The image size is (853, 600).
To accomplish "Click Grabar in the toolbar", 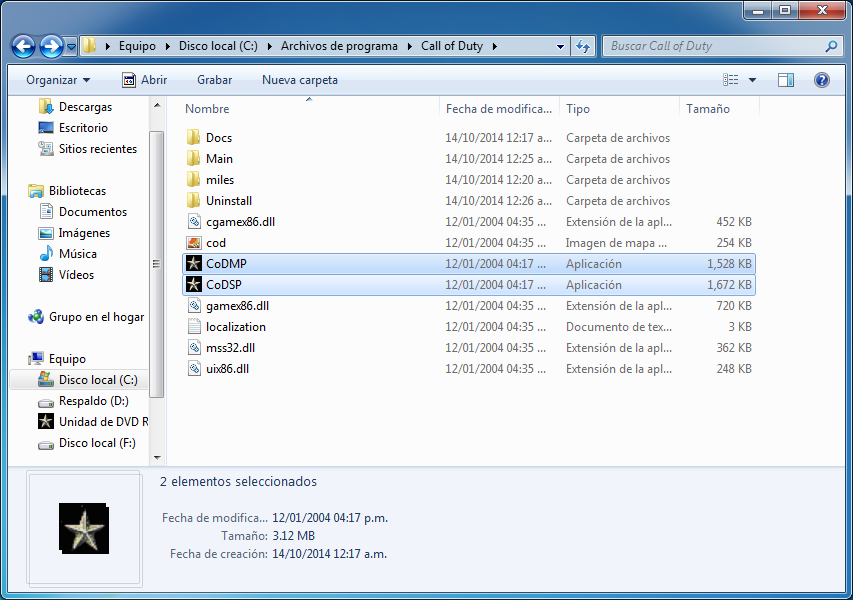I will click(214, 80).
